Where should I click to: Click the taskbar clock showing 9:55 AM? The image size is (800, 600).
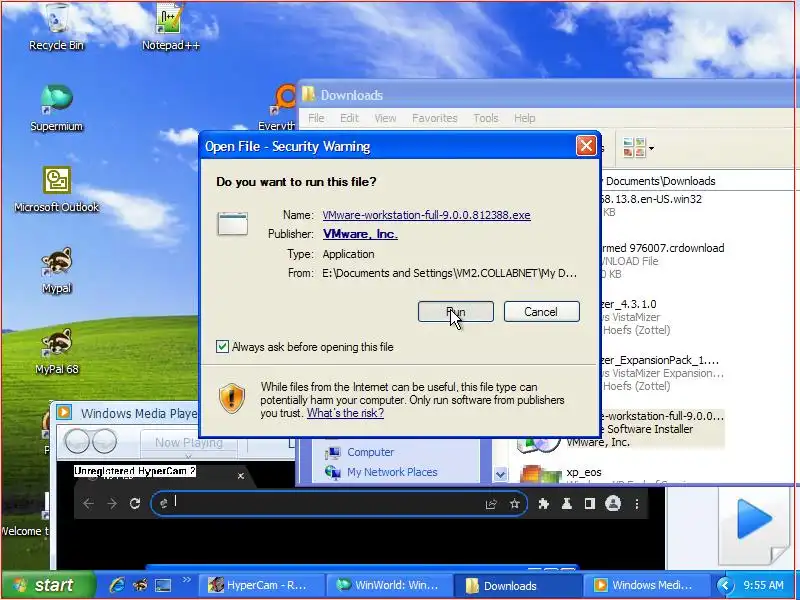(763, 585)
